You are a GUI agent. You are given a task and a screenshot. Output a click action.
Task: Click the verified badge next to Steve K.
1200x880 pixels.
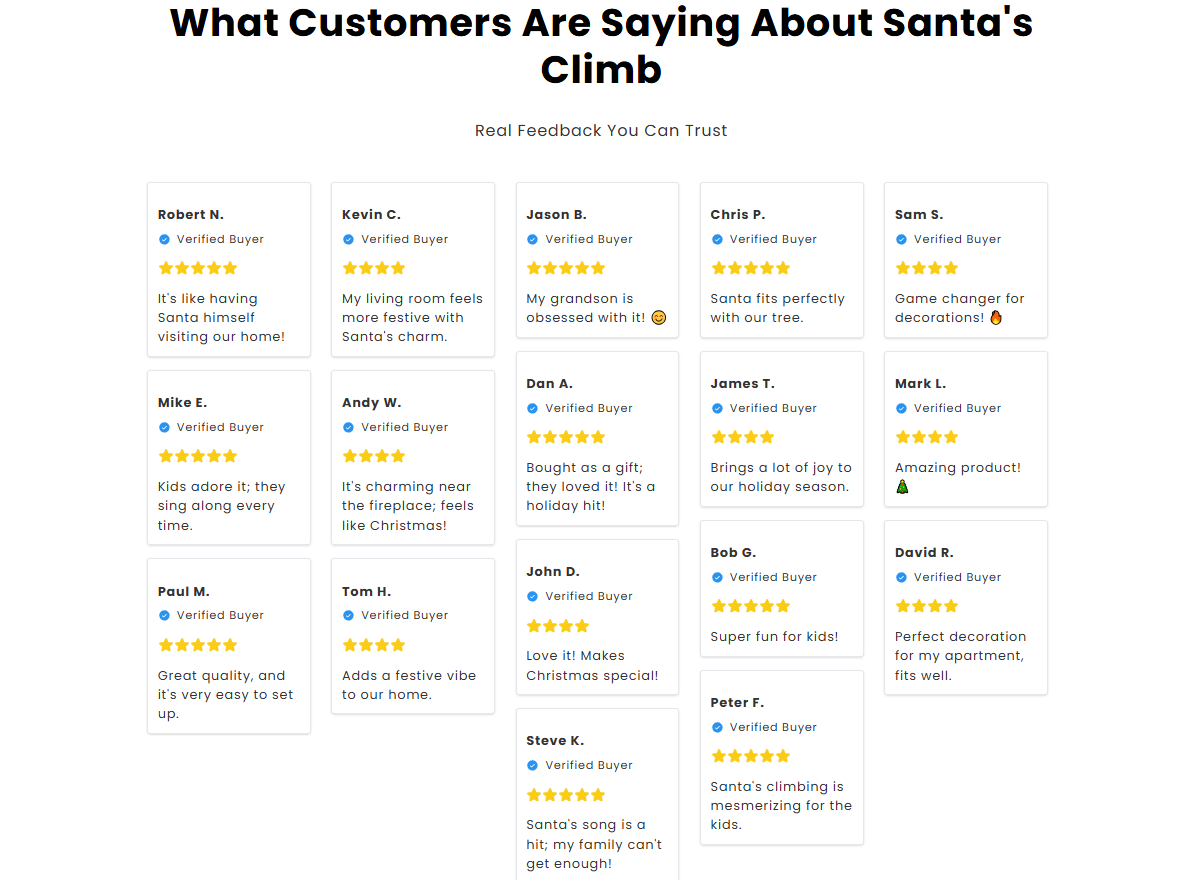(x=532, y=765)
